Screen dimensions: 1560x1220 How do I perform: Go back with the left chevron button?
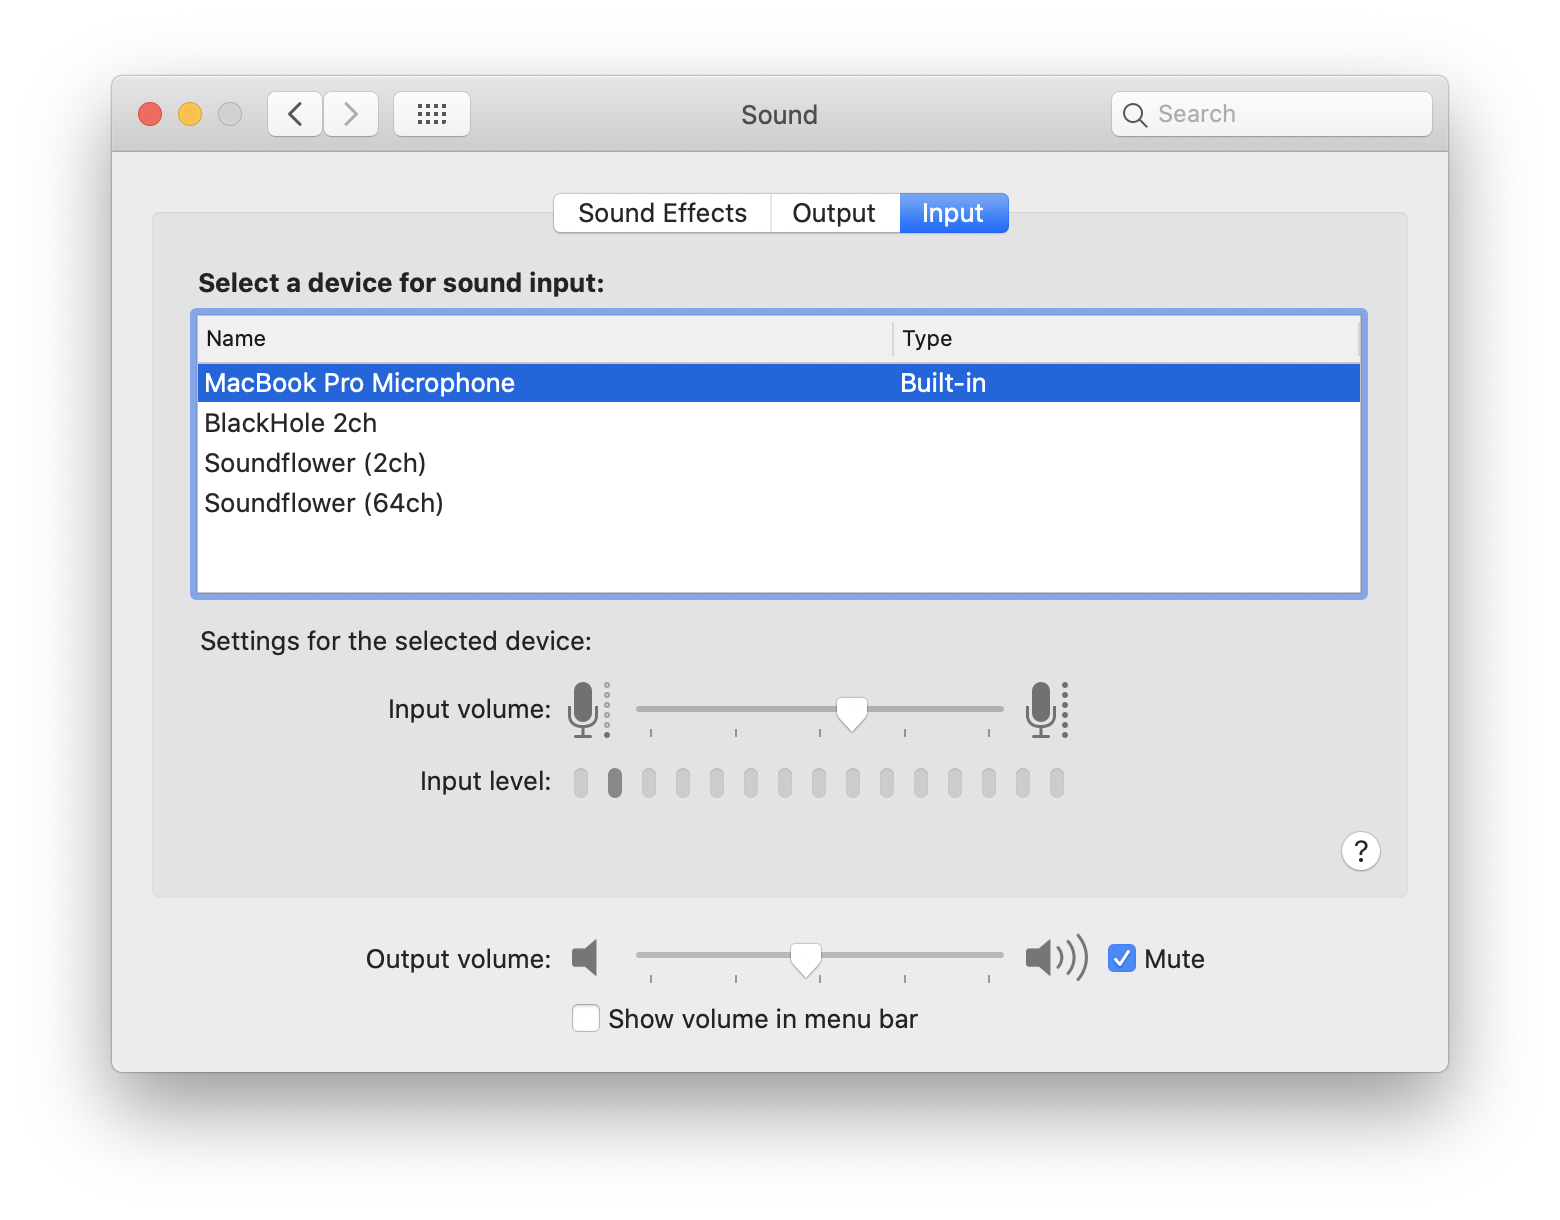295,114
